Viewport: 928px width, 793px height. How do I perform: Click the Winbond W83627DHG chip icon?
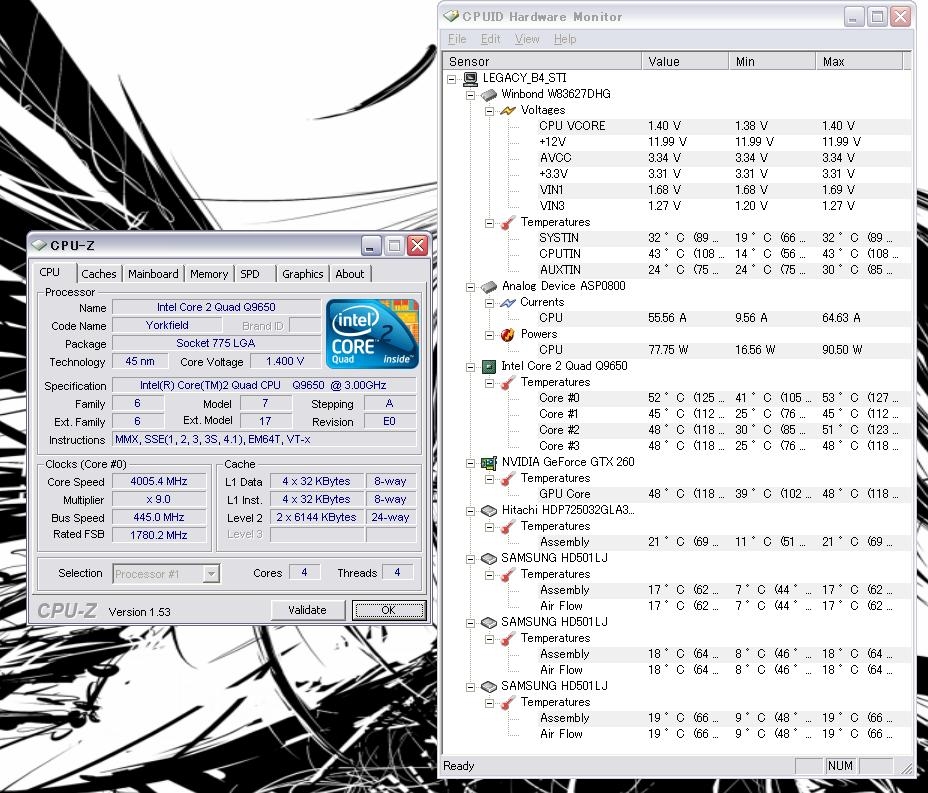click(x=489, y=94)
